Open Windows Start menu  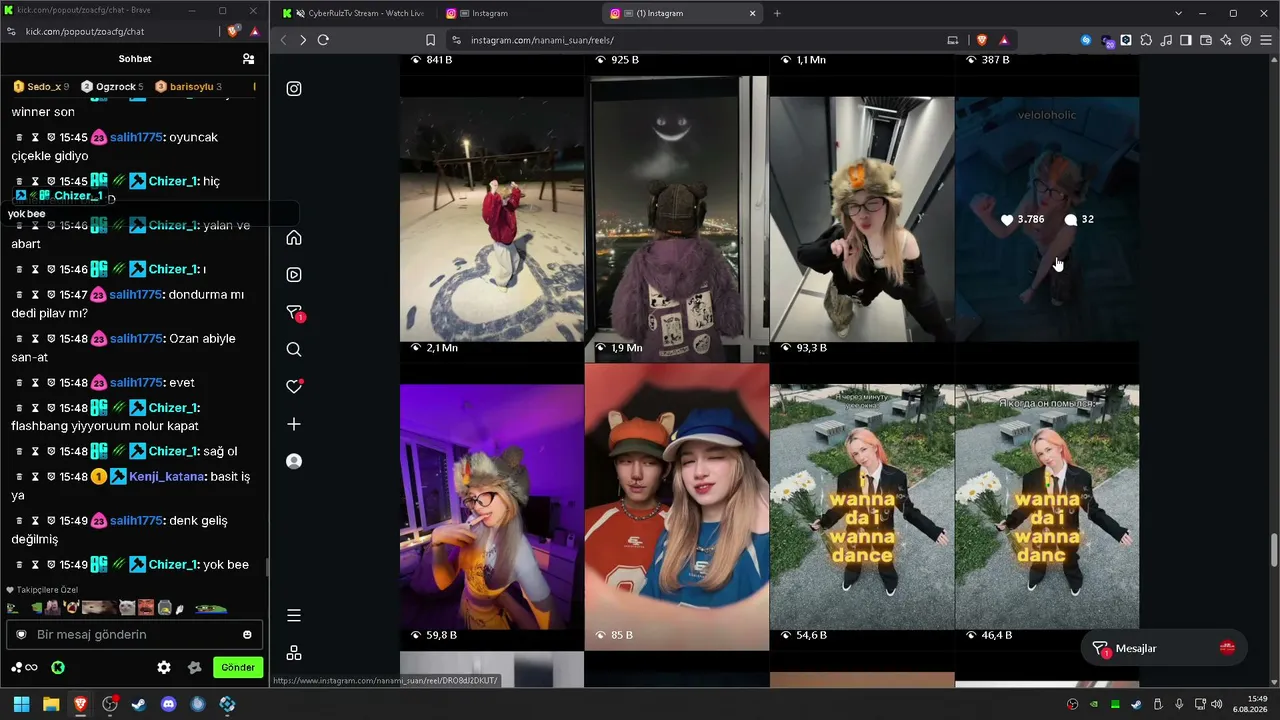[x=21, y=704]
